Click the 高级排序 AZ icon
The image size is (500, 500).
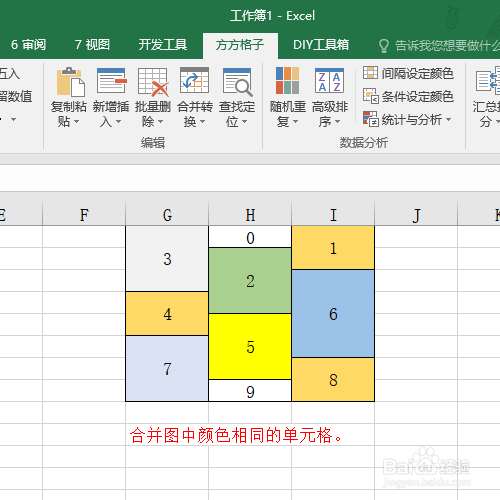coord(329,80)
